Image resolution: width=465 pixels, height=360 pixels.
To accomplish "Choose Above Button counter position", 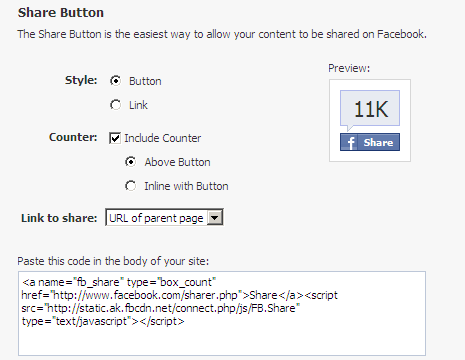I will (x=130, y=162).
